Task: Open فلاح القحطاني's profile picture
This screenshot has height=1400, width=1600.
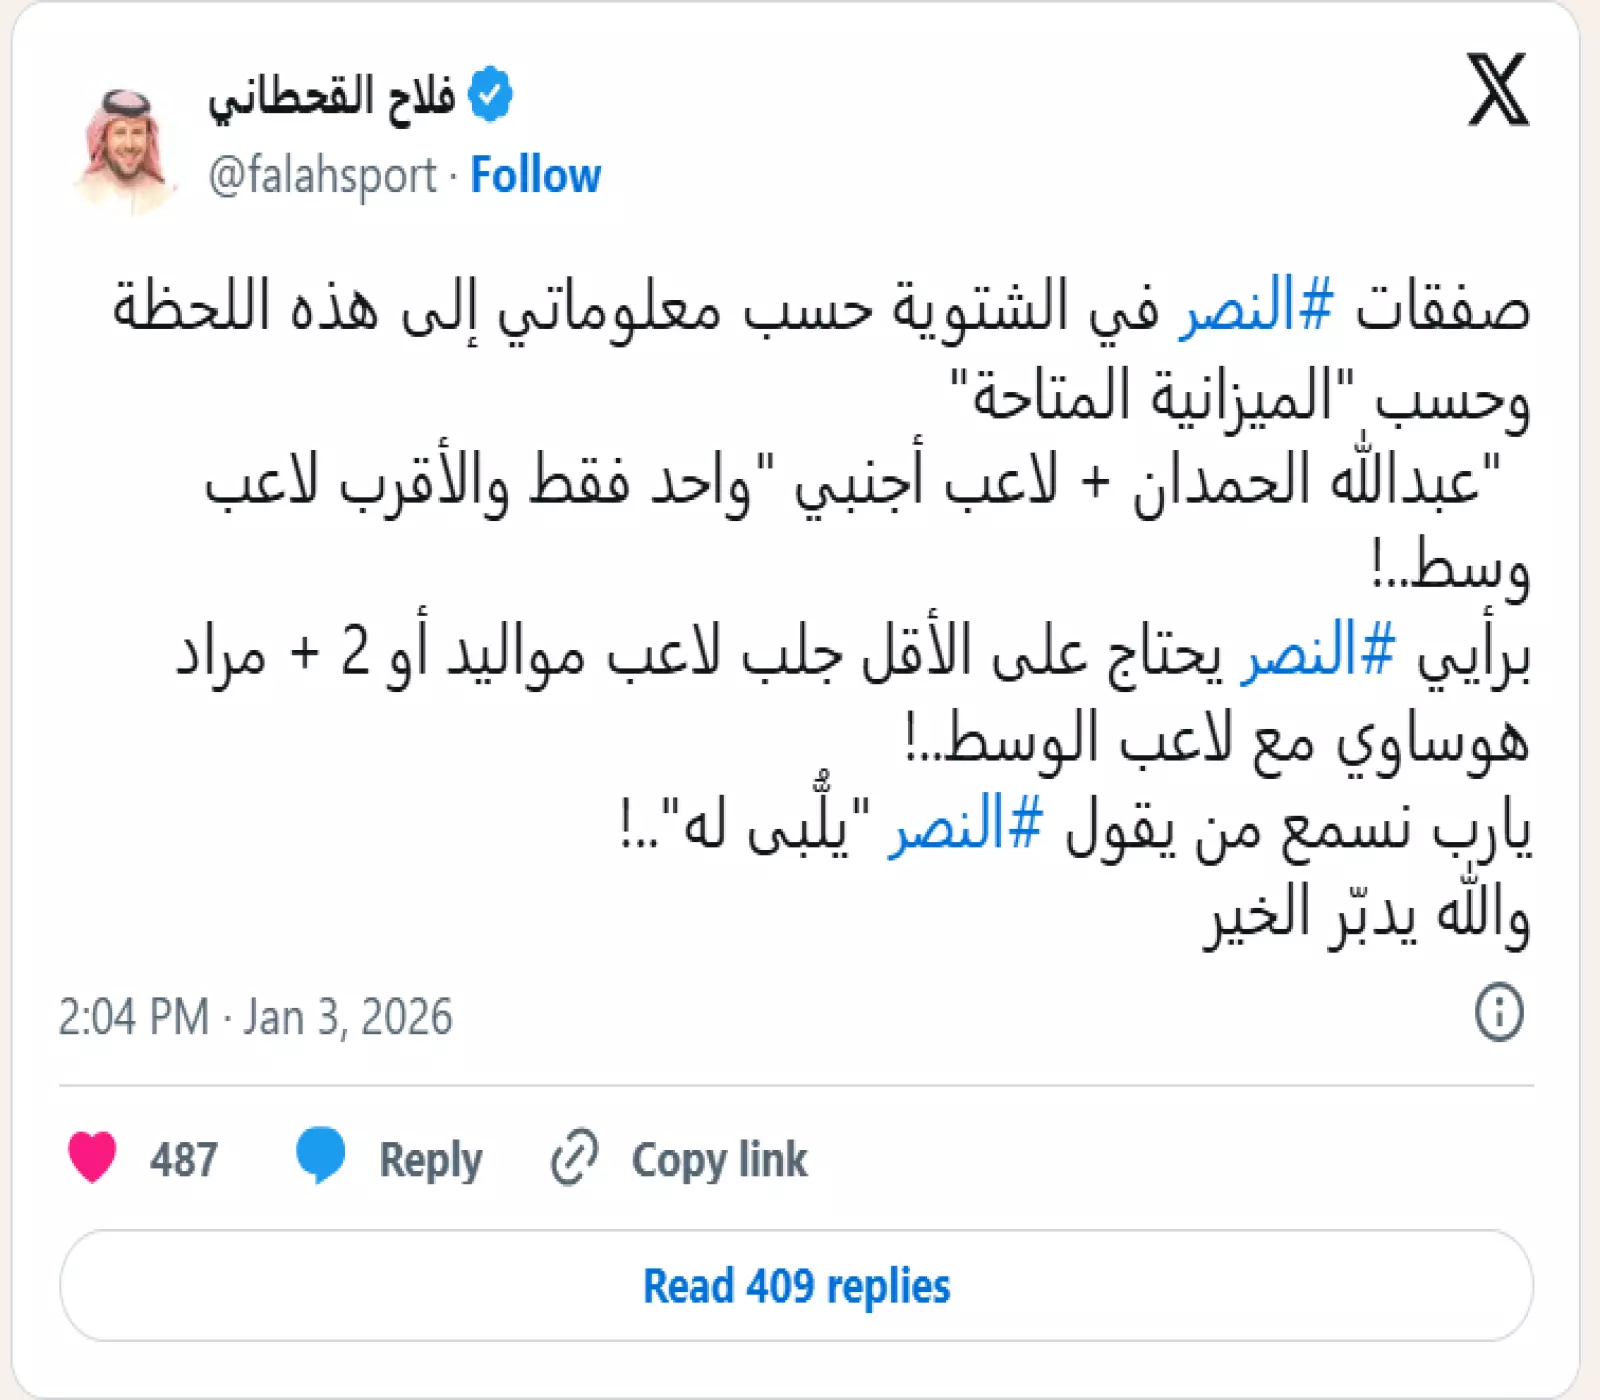Action: tap(125, 148)
